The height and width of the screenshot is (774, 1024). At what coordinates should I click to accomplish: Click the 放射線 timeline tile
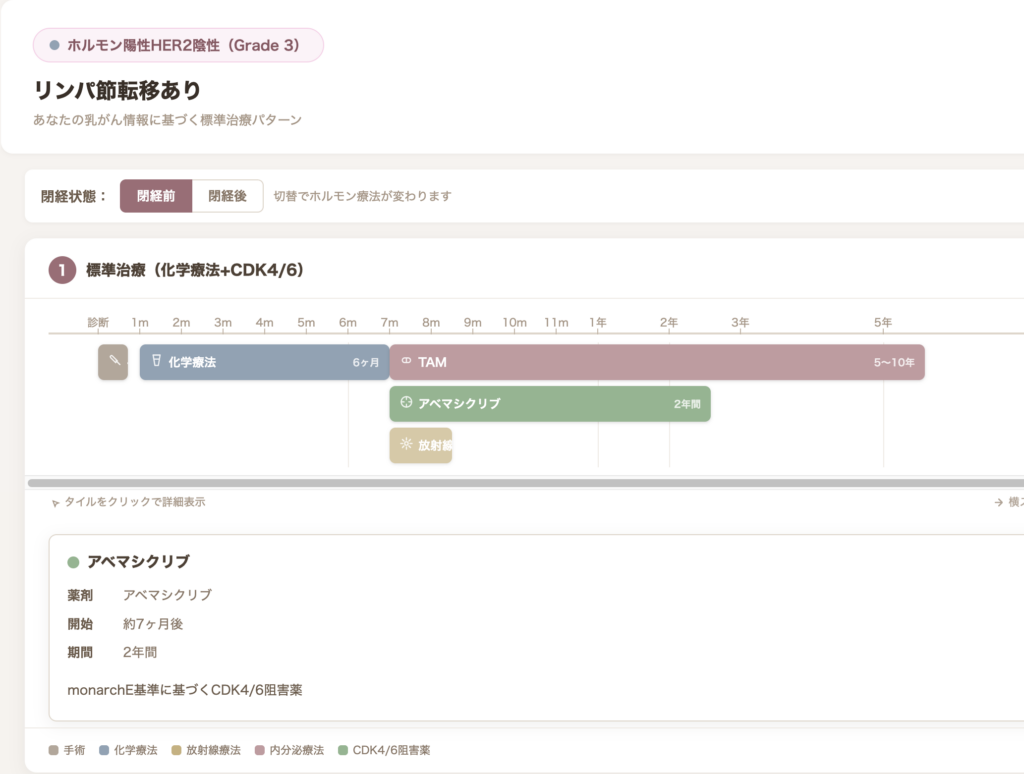[x=421, y=445]
